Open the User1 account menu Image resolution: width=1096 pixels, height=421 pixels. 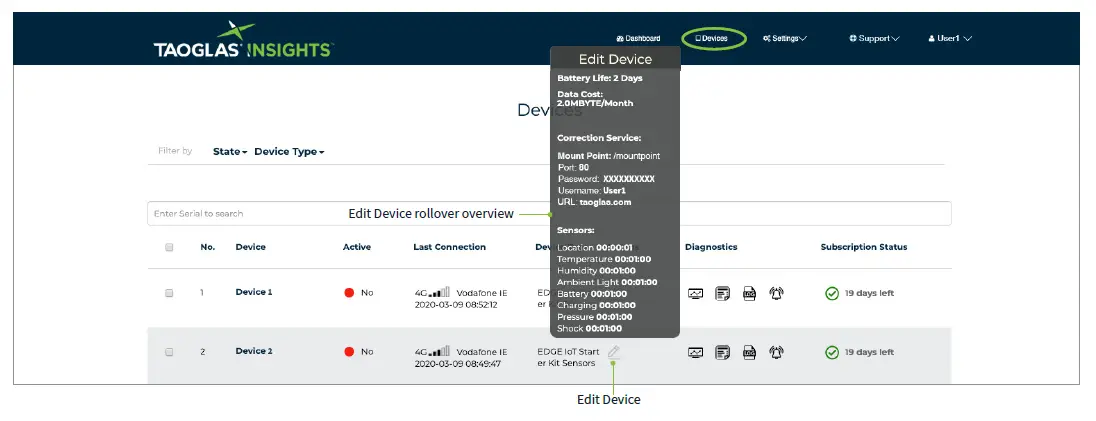(x=950, y=38)
